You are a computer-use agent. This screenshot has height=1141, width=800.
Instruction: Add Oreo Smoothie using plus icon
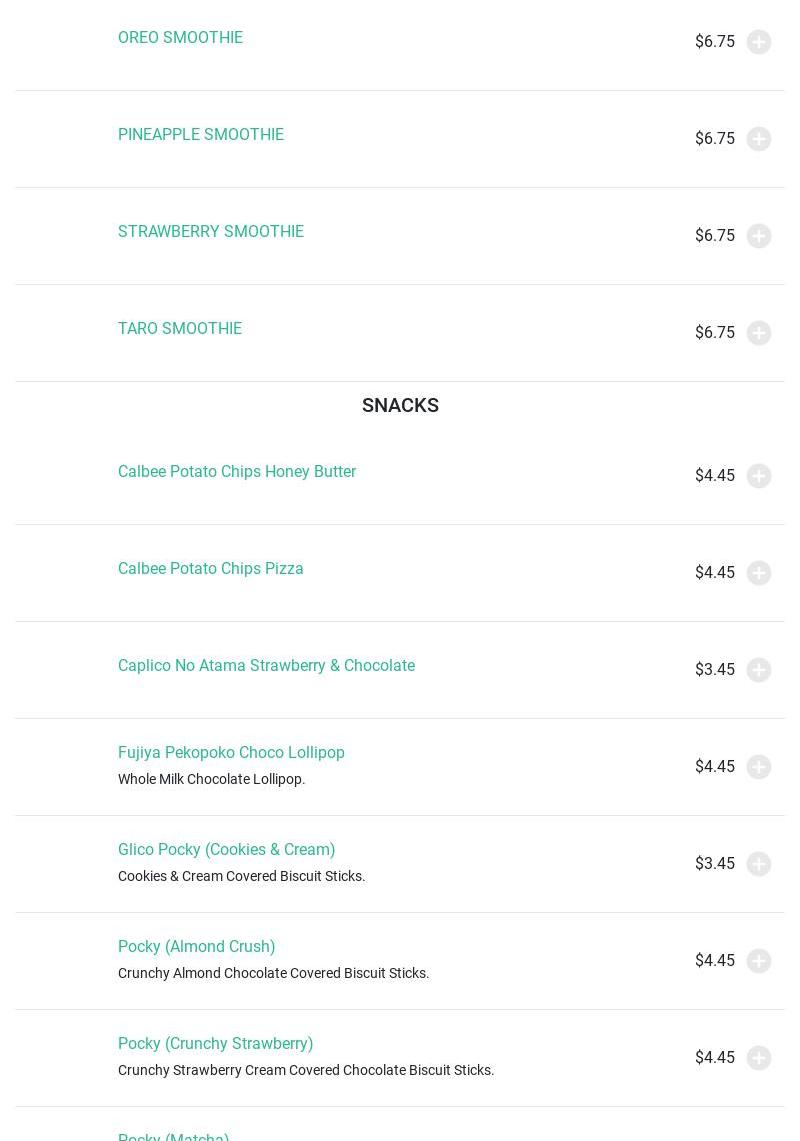point(759,42)
